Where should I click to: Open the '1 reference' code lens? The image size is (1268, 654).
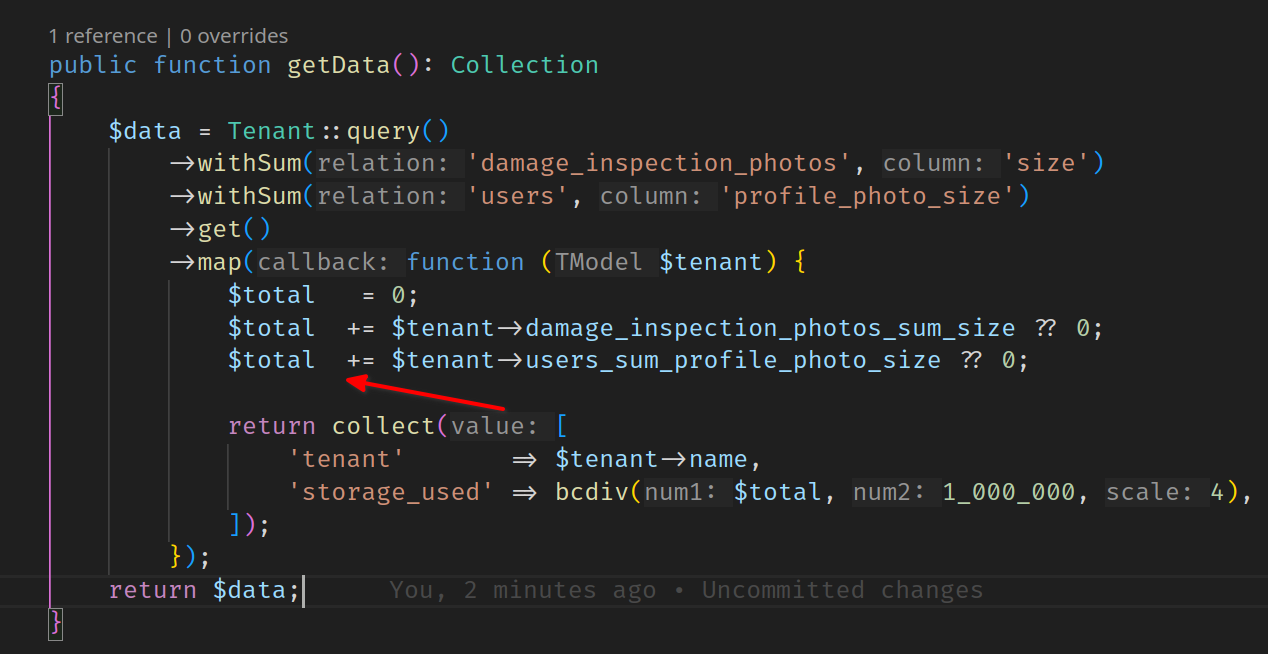pos(103,36)
